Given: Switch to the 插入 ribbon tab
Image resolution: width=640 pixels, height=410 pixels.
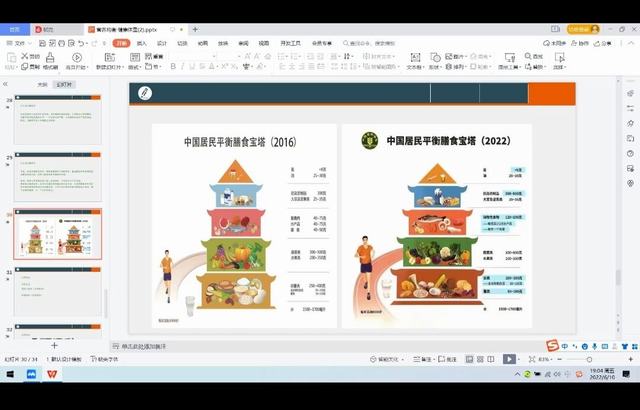Looking at the screenshot, I should [x=141, y=43].
